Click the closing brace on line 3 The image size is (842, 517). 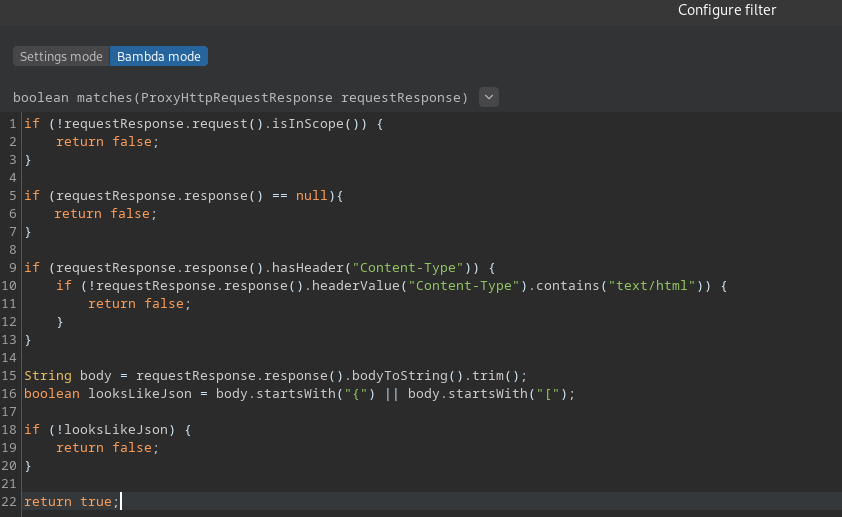click(28, 160)
